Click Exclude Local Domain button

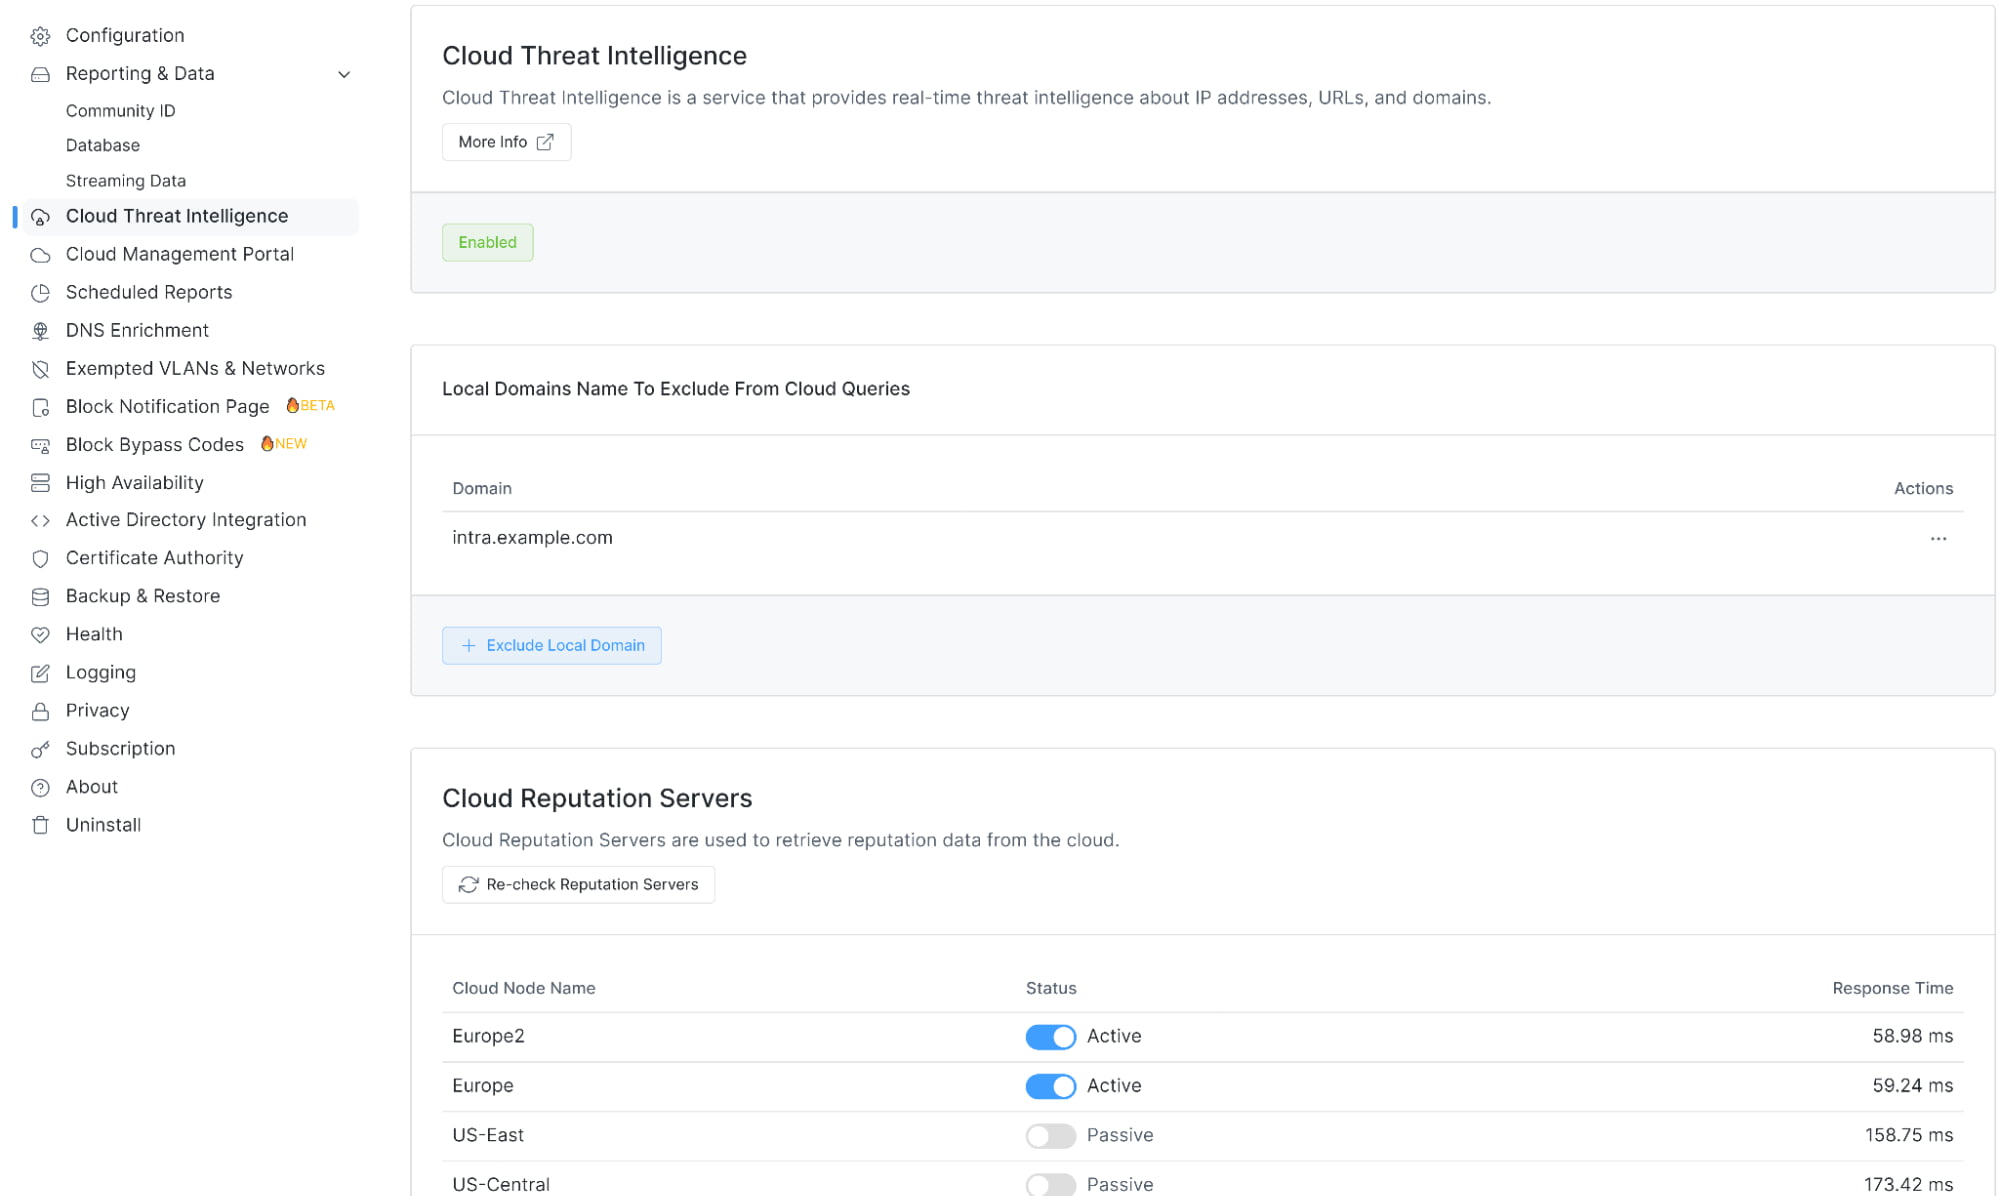point(551,645)
